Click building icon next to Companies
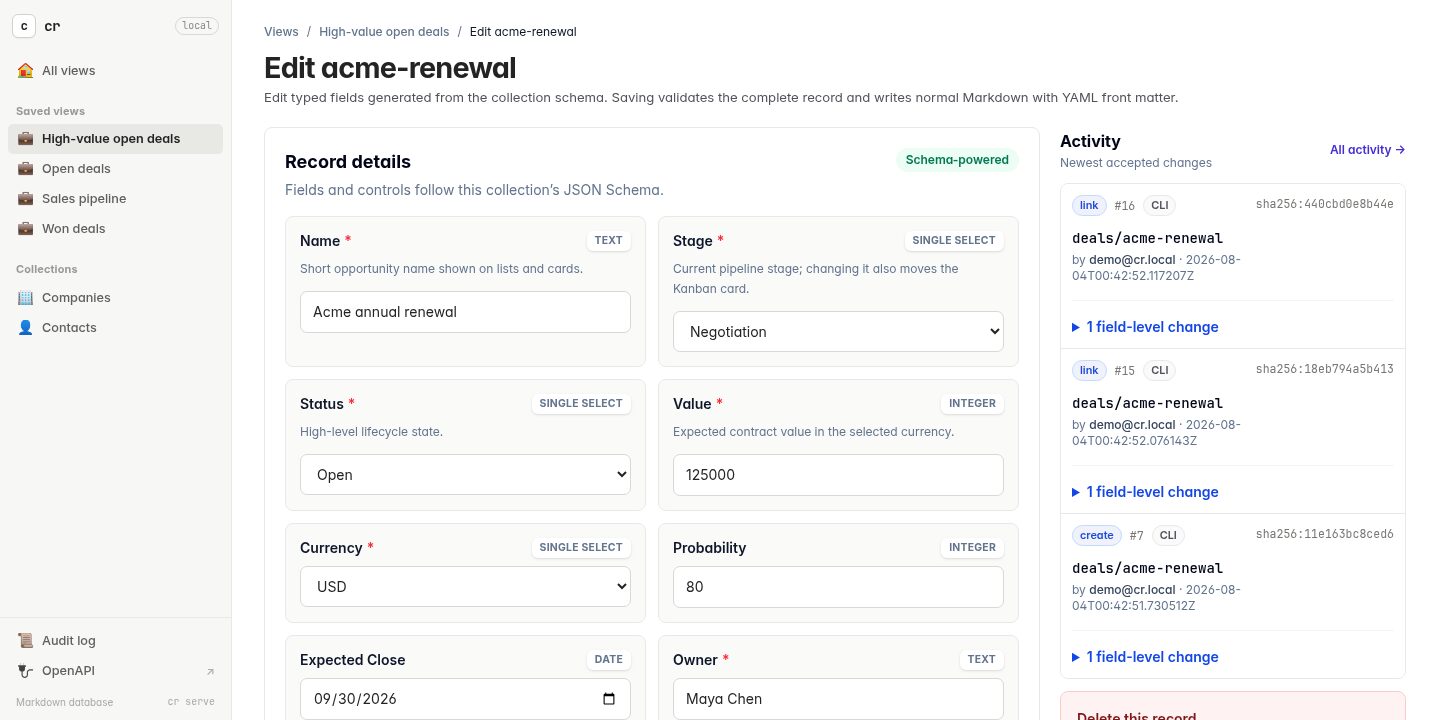This screenshot has height=720, width=1440. coord(25,298)
